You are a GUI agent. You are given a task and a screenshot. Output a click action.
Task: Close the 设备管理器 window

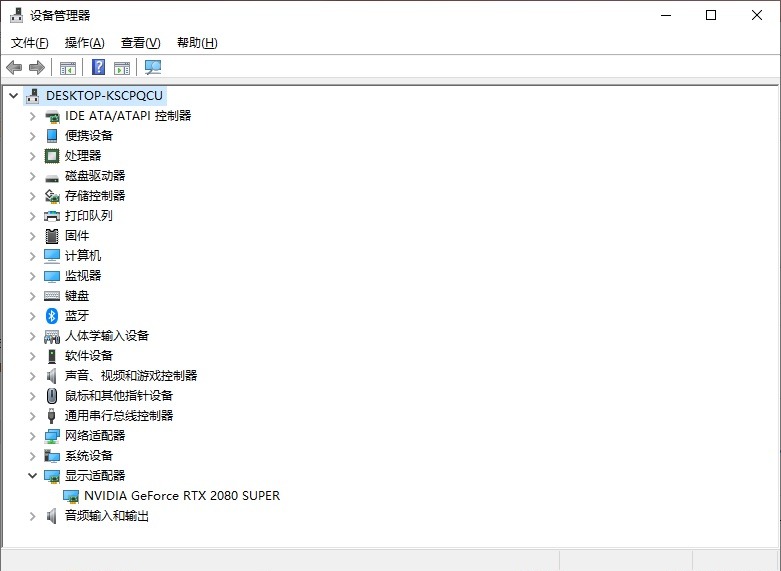tap(757, 15)
